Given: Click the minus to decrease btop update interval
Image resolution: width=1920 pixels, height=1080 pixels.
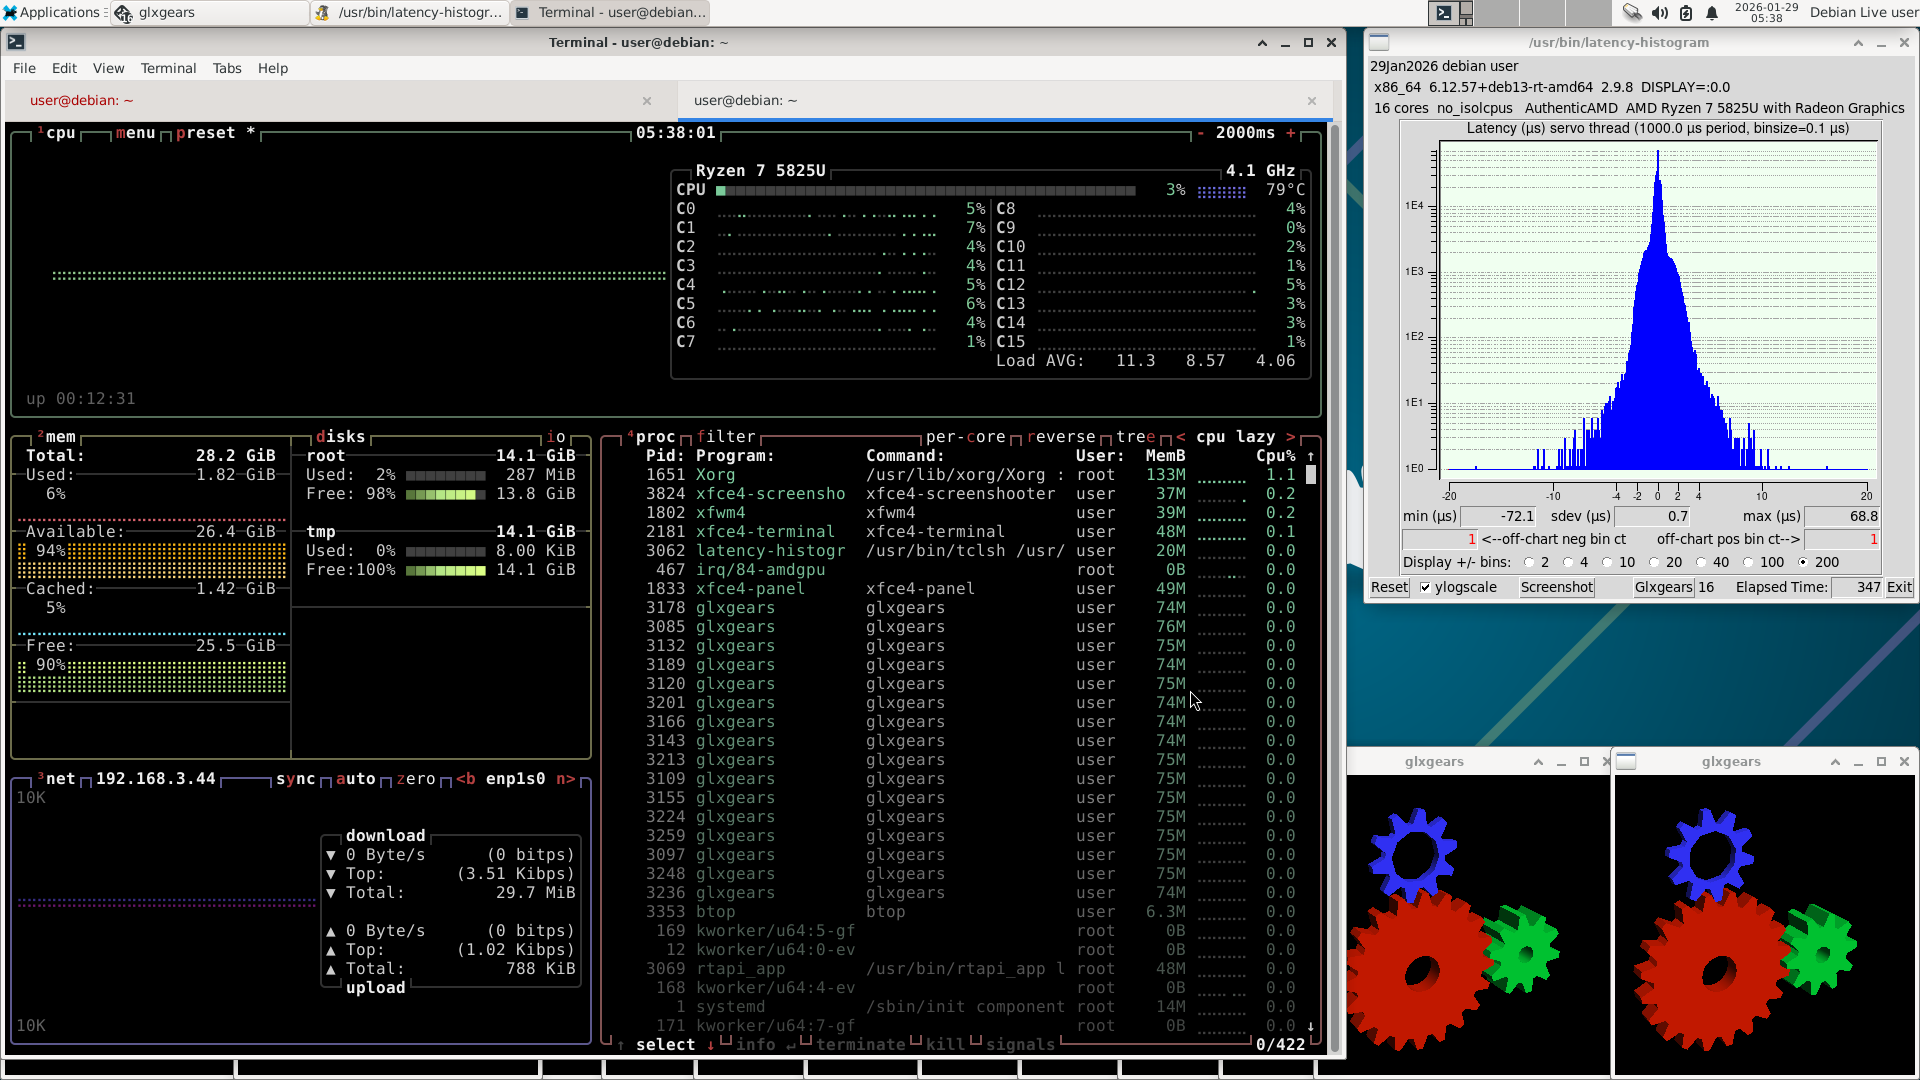Looking at the screenshot, I should click(1201, 133).
